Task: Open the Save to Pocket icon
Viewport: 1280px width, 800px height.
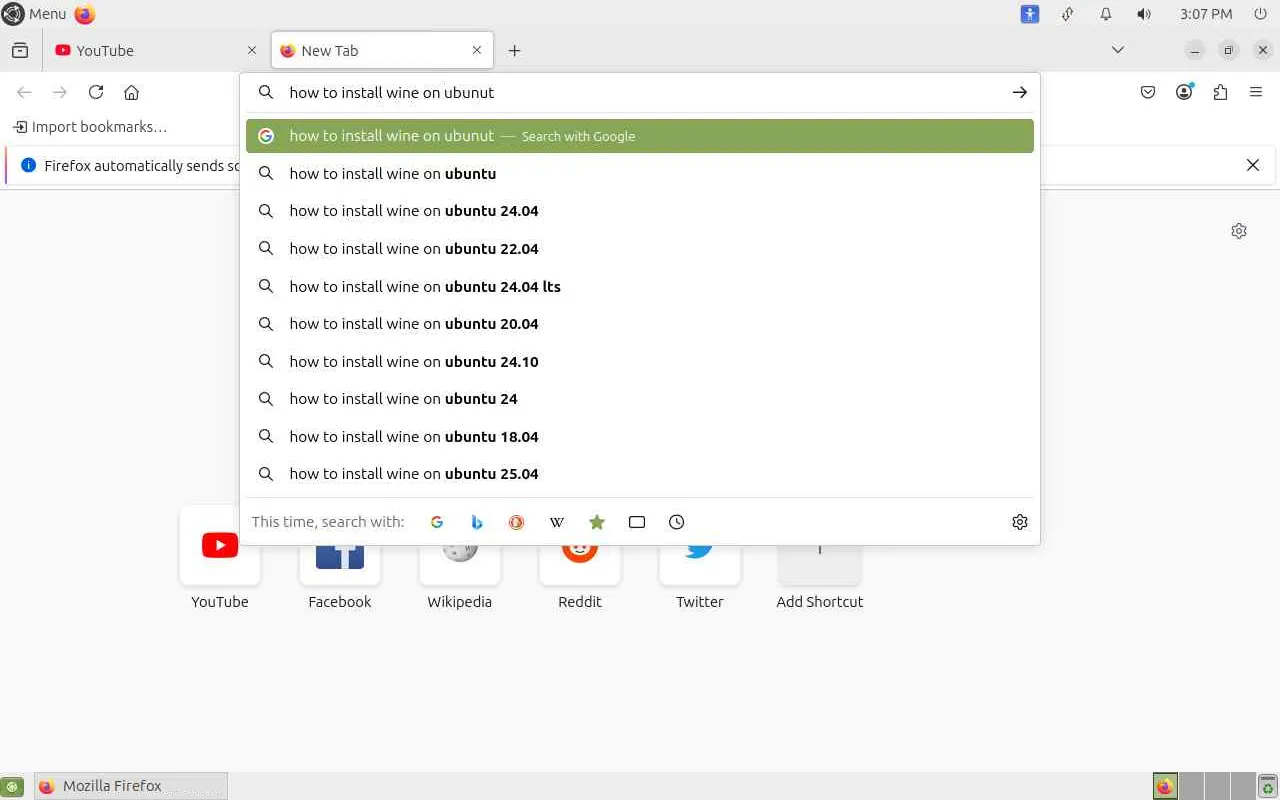Action: (x=1148, y=92)
